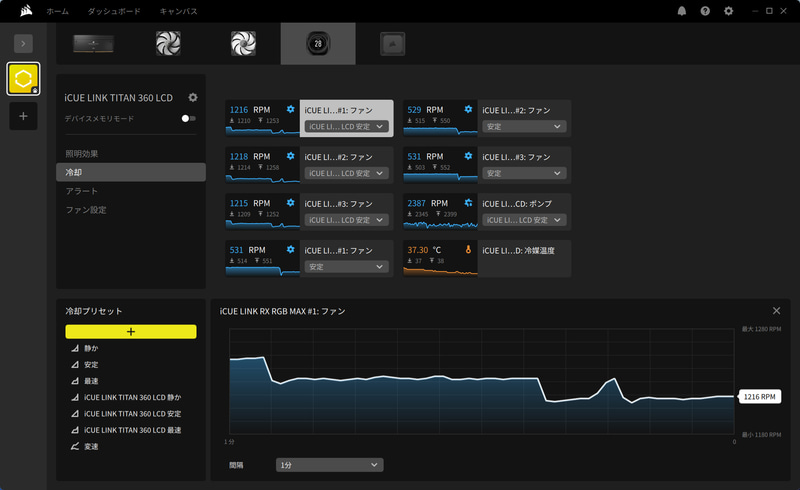The width and height of the screenshot is (800, 490).
Task: Add a new profile with the plus icon
Action: [23, 116]
